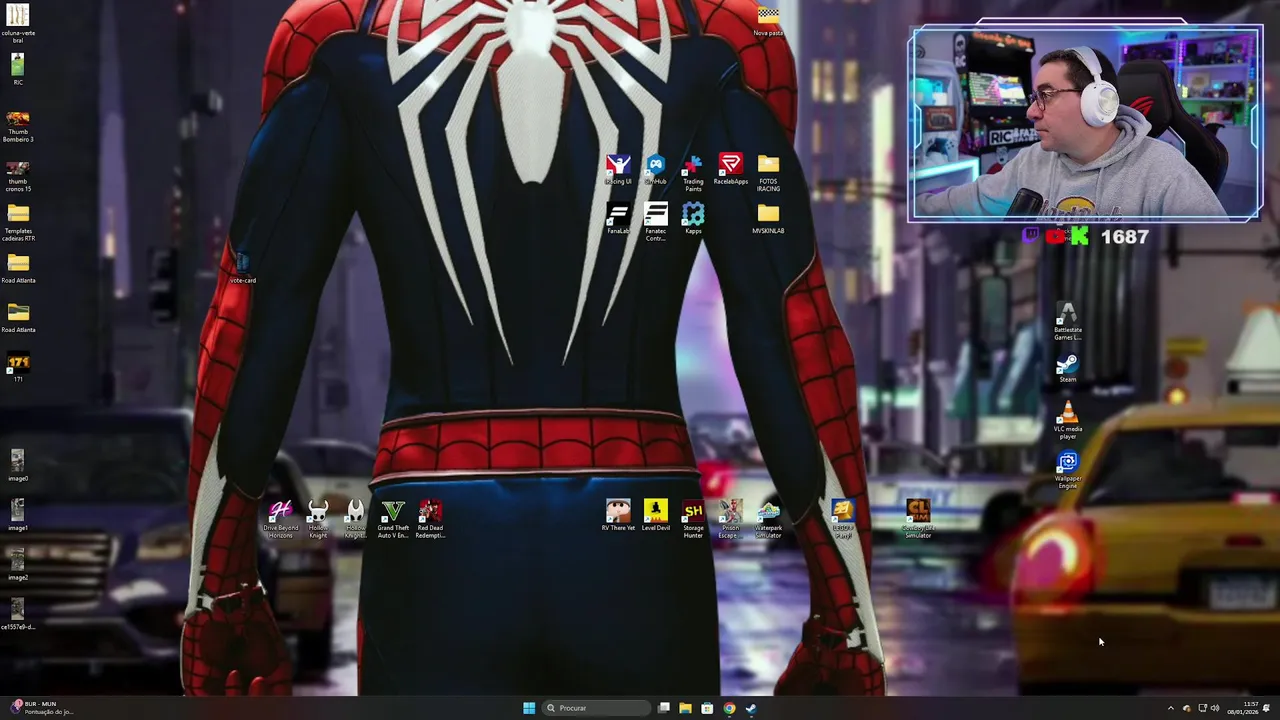Viewport: 1280px width, 720px height.
Task: Open the coluna-vertebral file on desktop
Action: point(18,23)
